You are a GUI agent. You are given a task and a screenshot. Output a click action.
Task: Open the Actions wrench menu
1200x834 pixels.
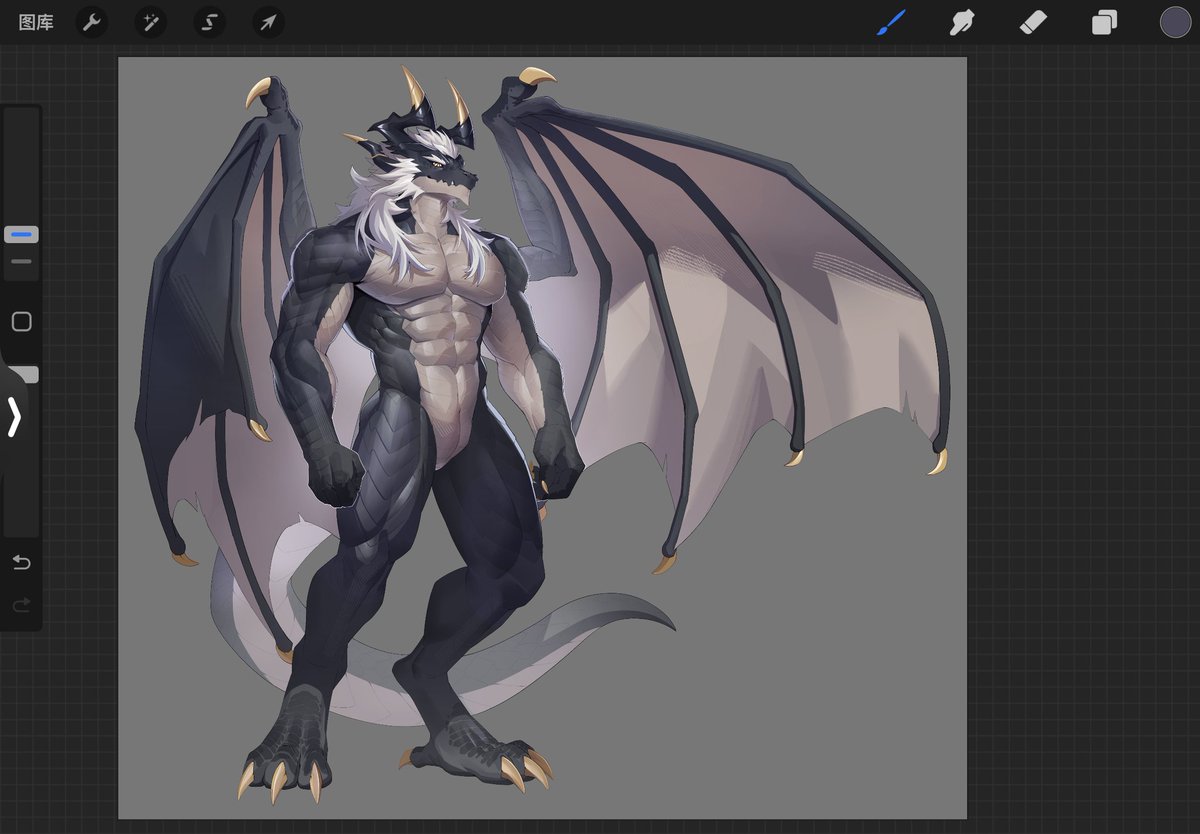pos(92,22)
